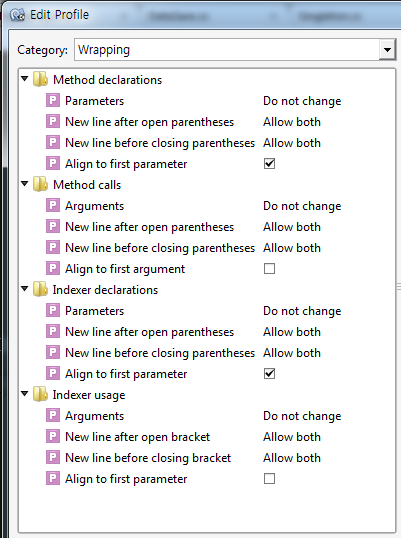Check Align to first parameter under Indexer usage
The width and height of the screenshot is (401, 538).
point(269,479)
